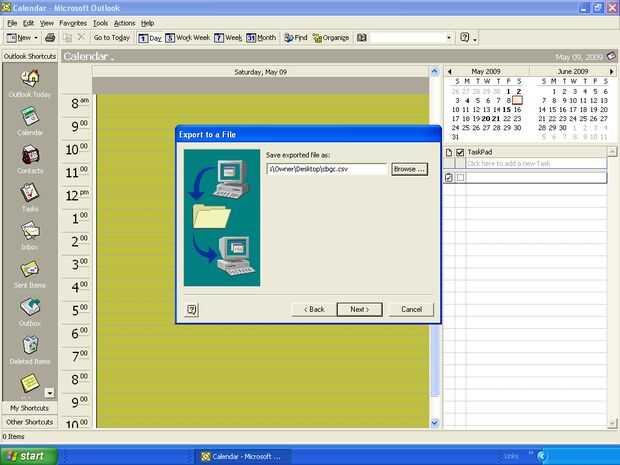Click the Organize toolbar button
This screenshot has height=465, width=620.
(x=331, y=38)
